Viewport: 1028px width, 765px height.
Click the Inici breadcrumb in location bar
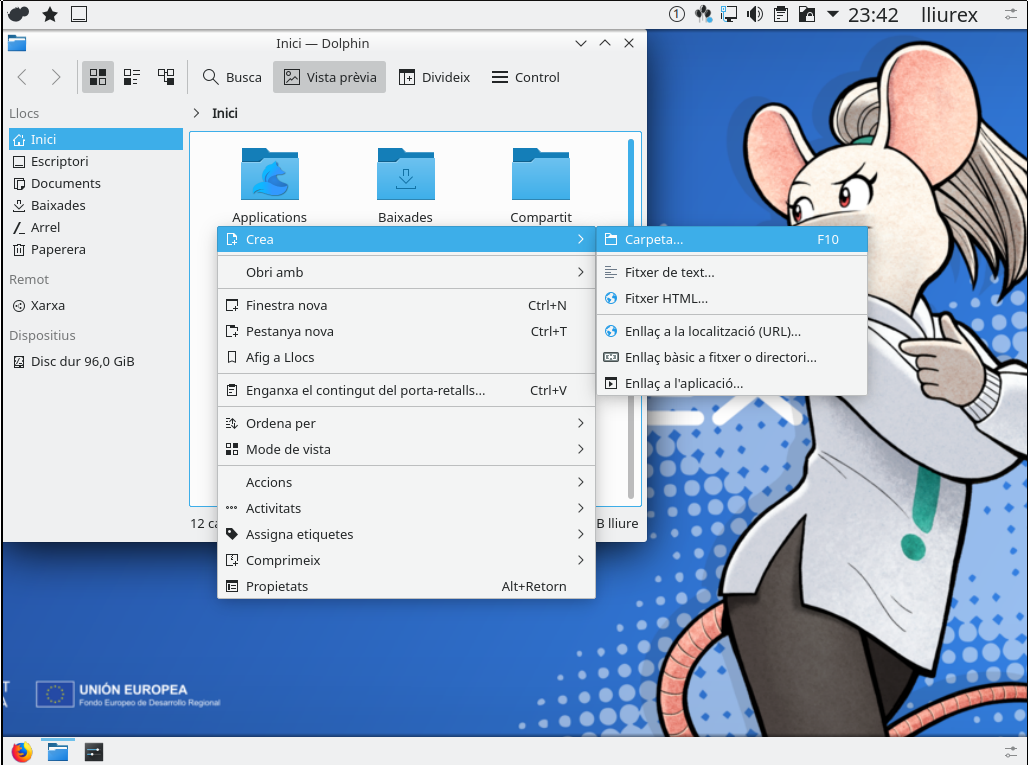(x=225, y=113)
